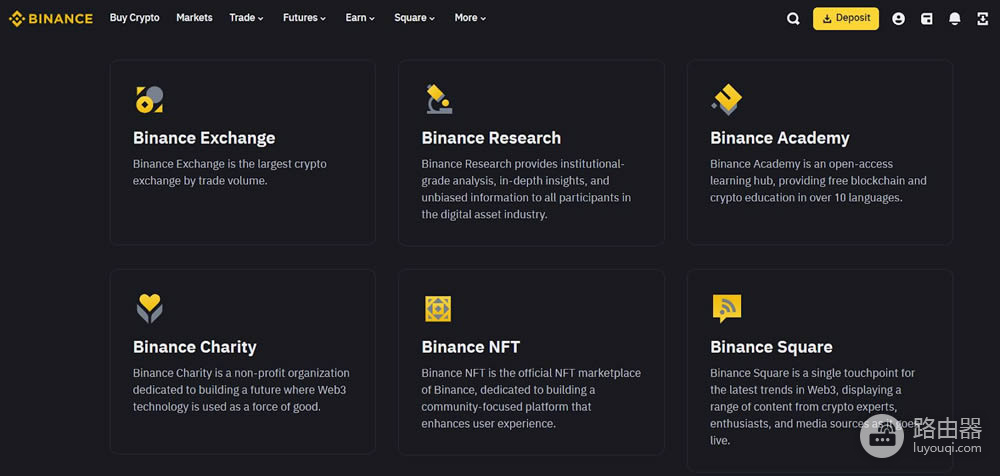Open the Binance Charity title link
This screenshot has height=476, width=1000.
pyautogui.click(x=195, y=347)
